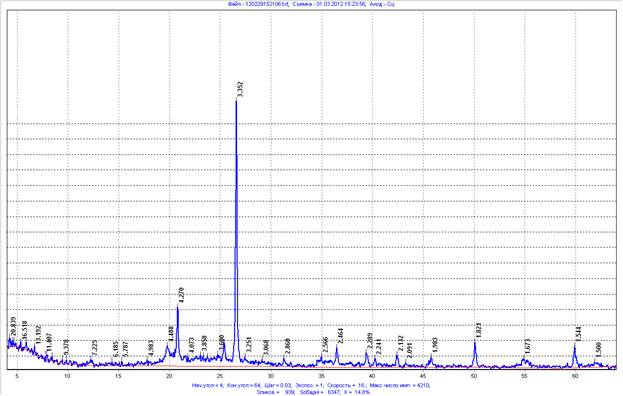Select the 5.787 peak label
Image resolution: width=623 pixels, height=396 pixels.
click(125, 349)
